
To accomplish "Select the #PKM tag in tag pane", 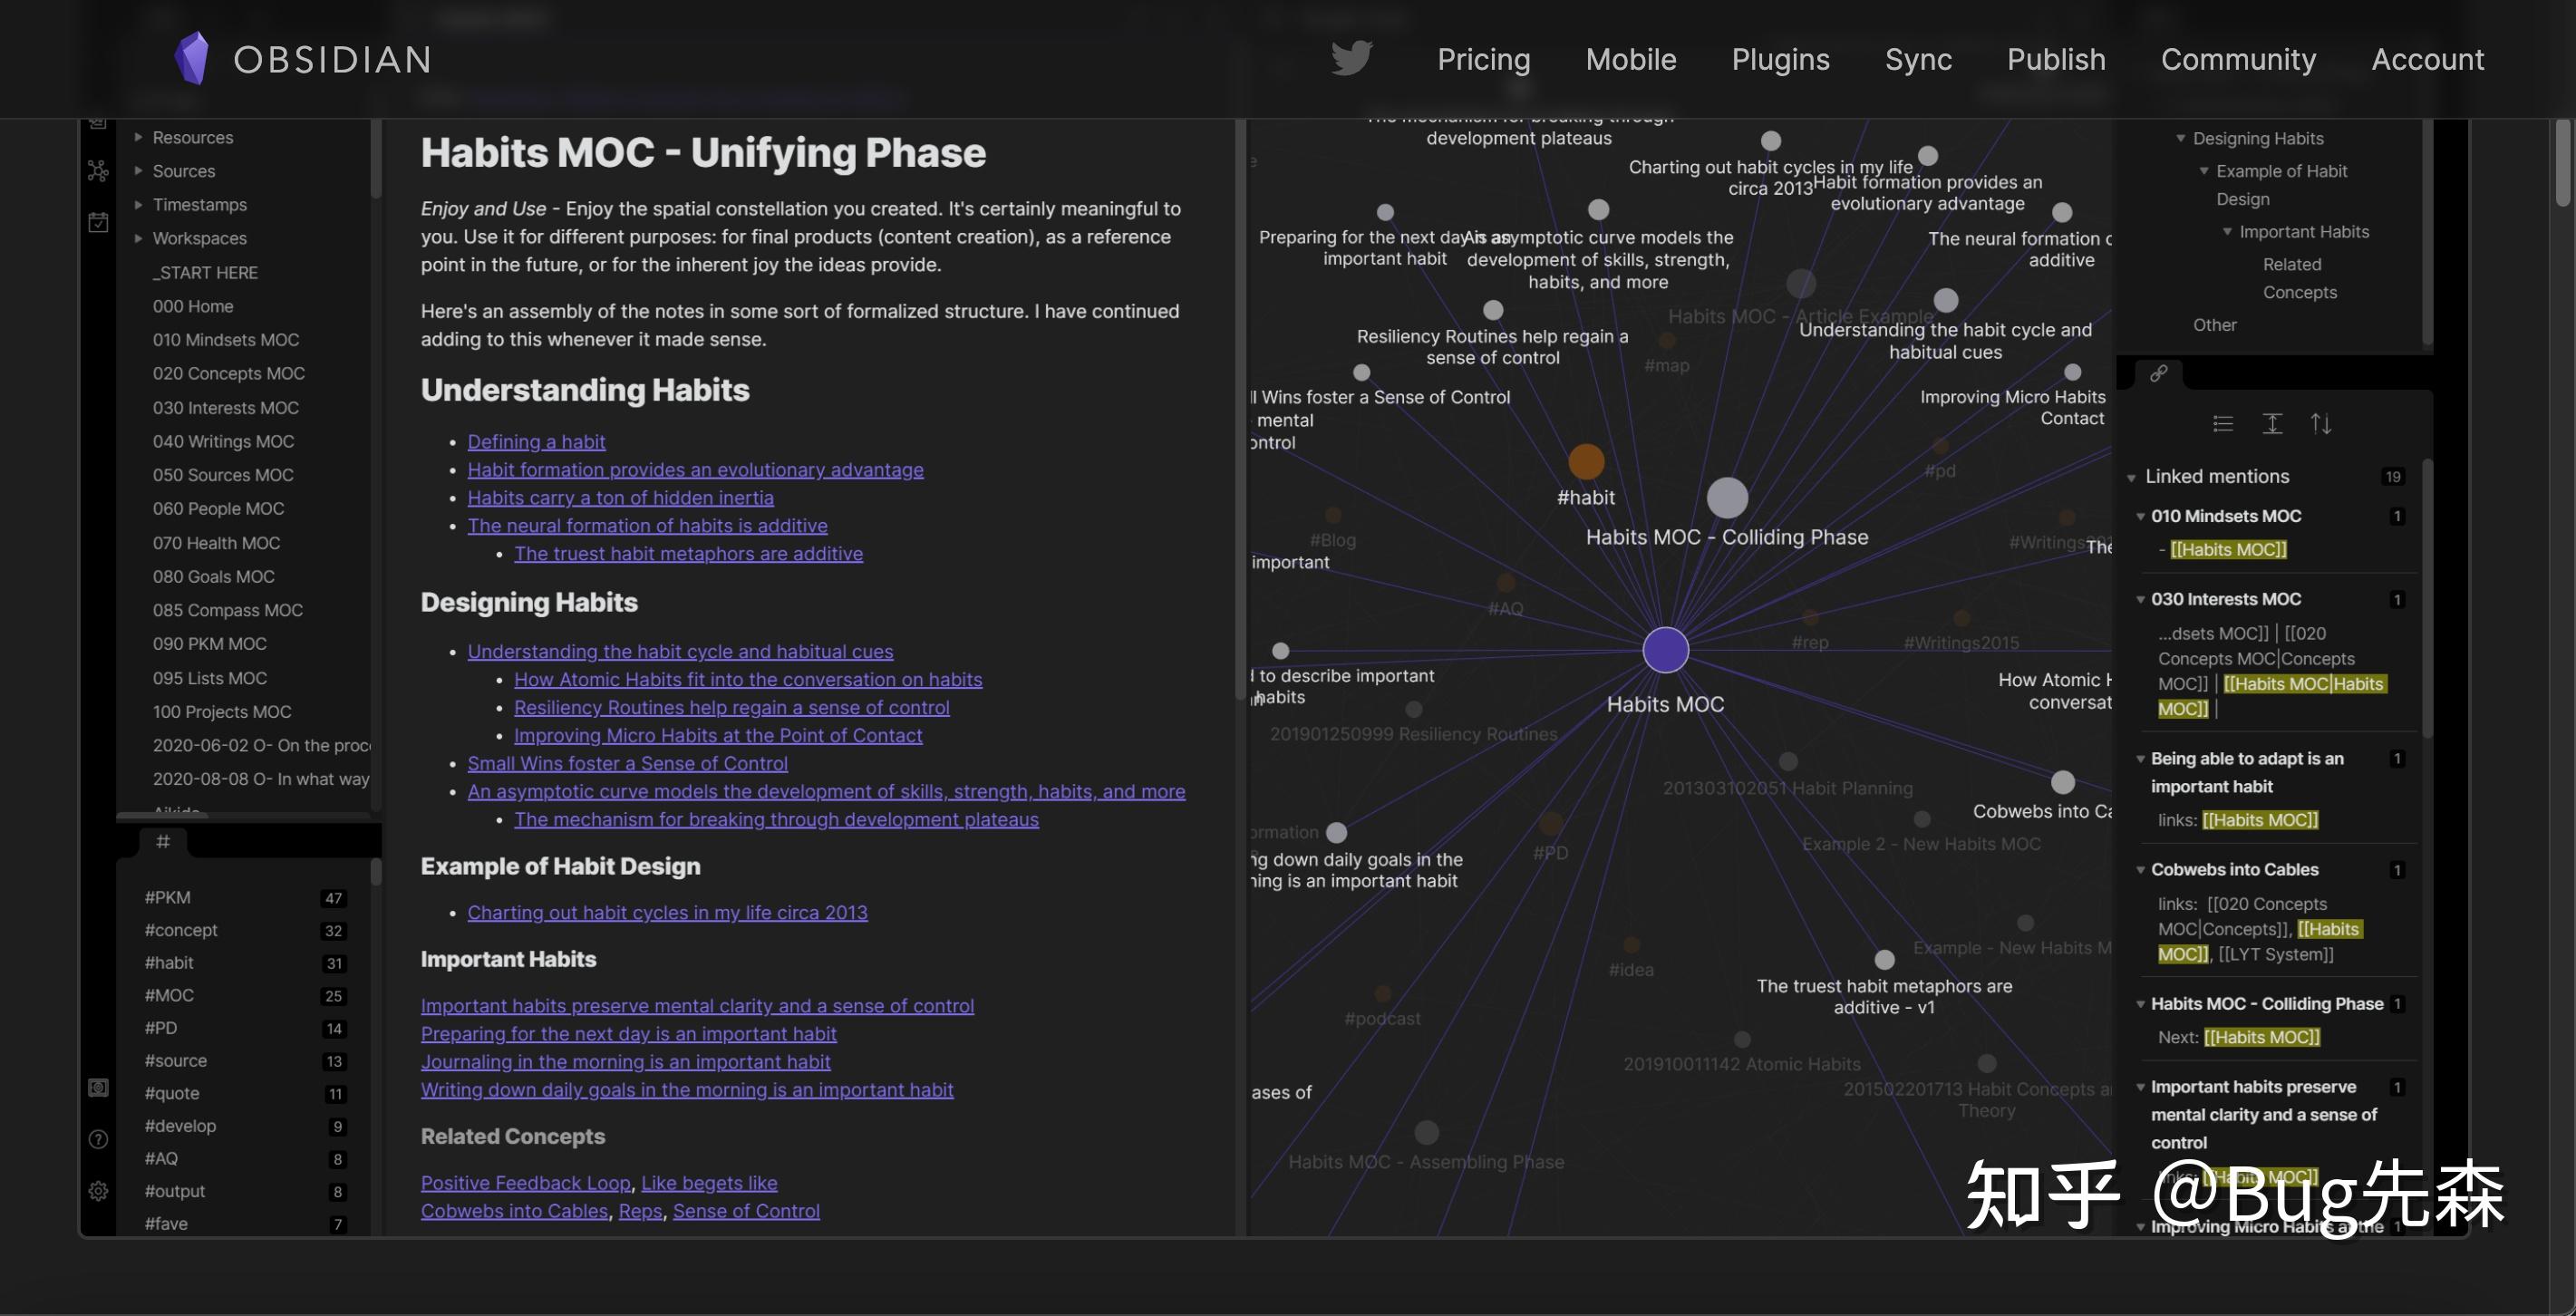I will pyautogui.click(x=168, y=897).
